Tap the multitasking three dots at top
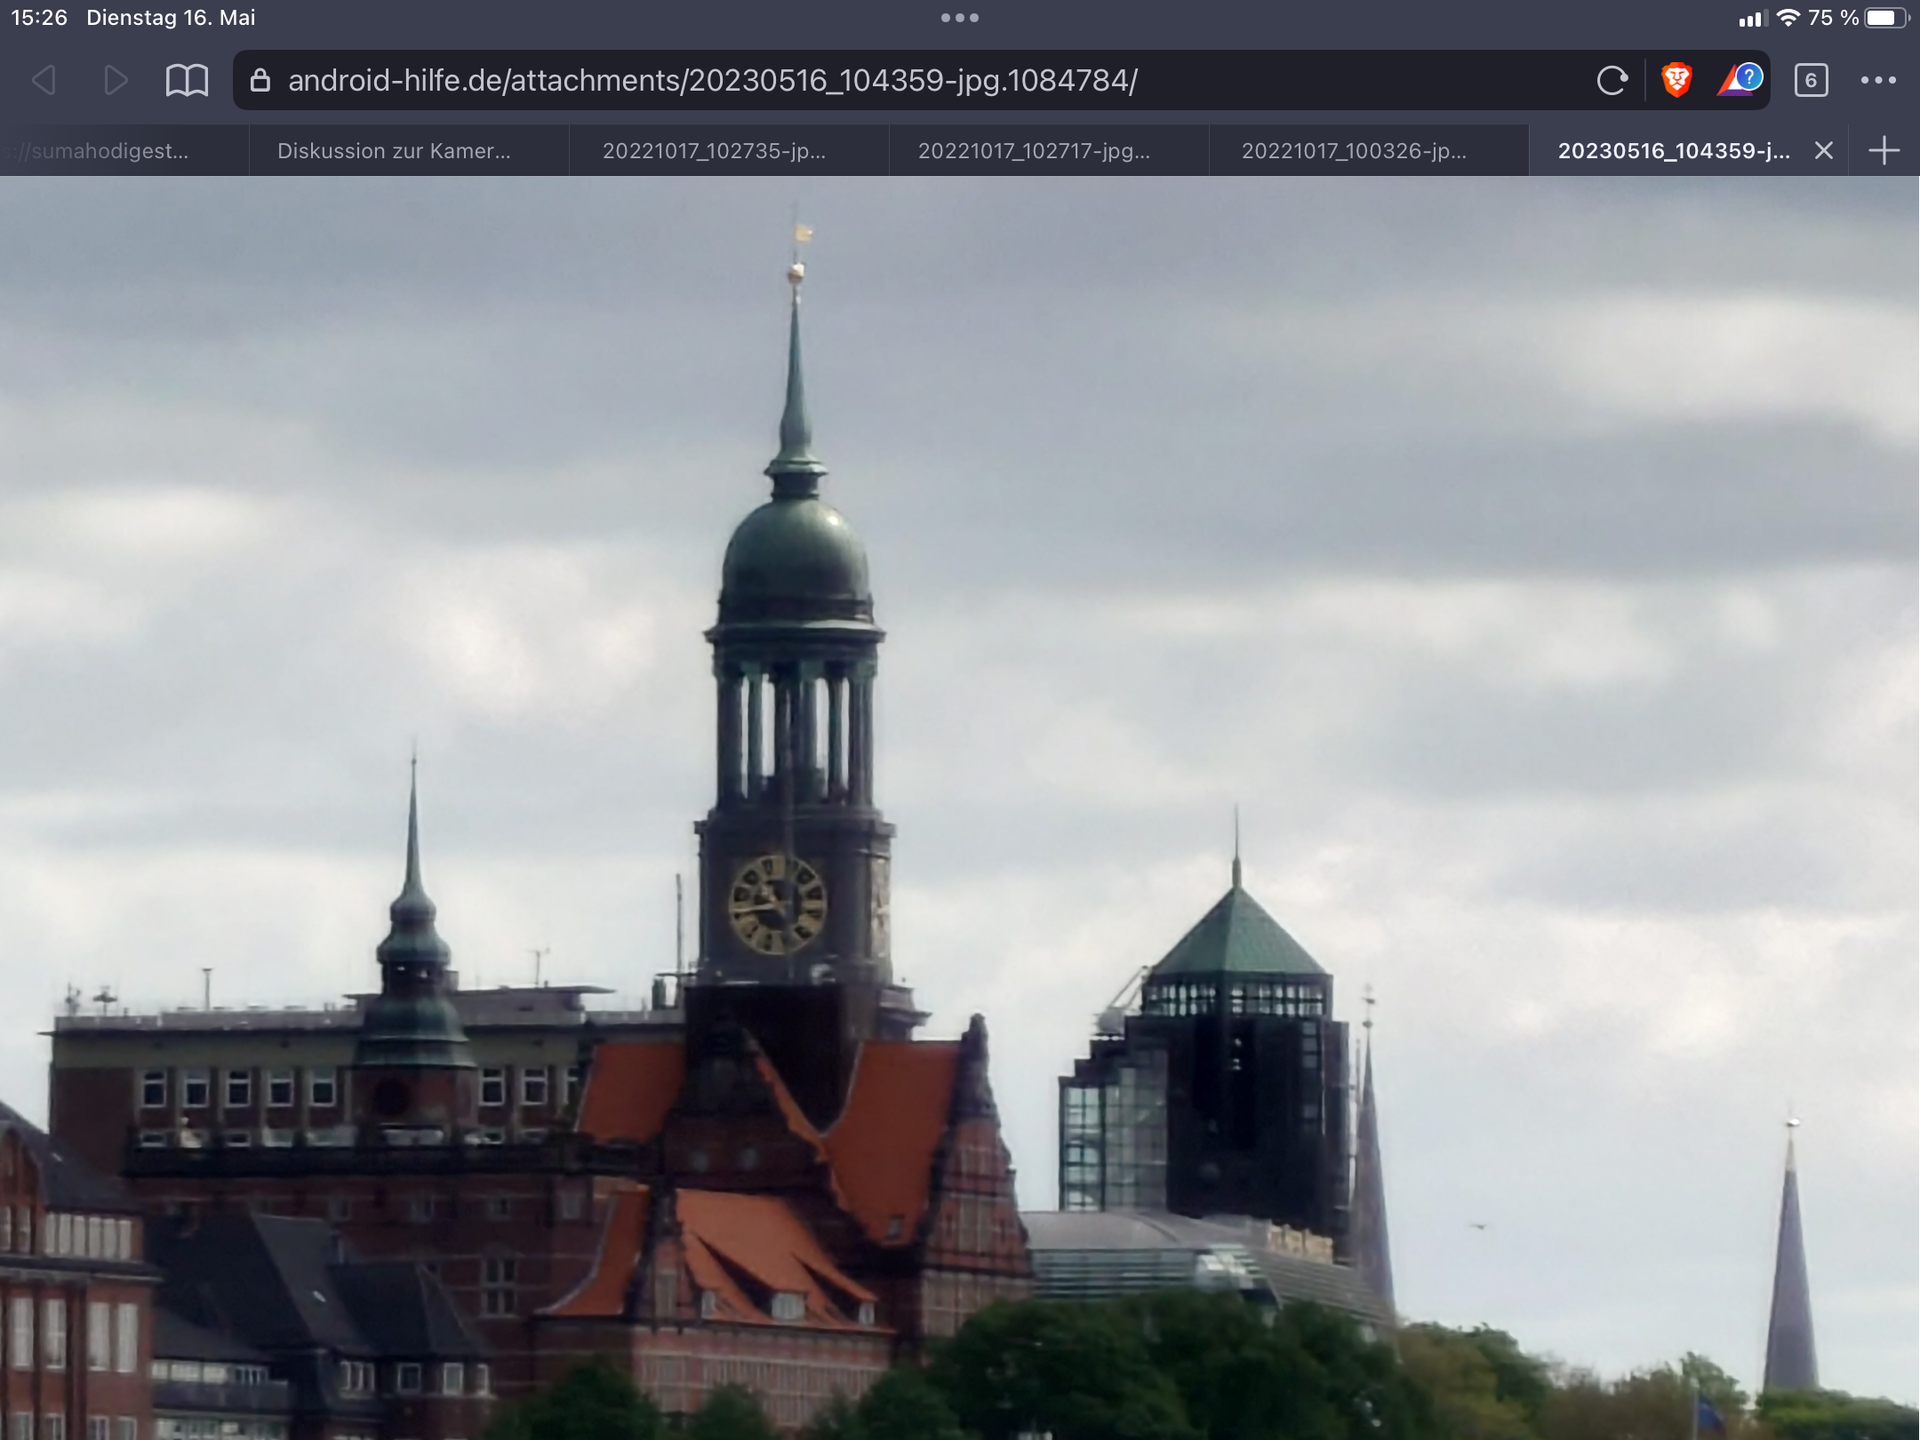 960,18
